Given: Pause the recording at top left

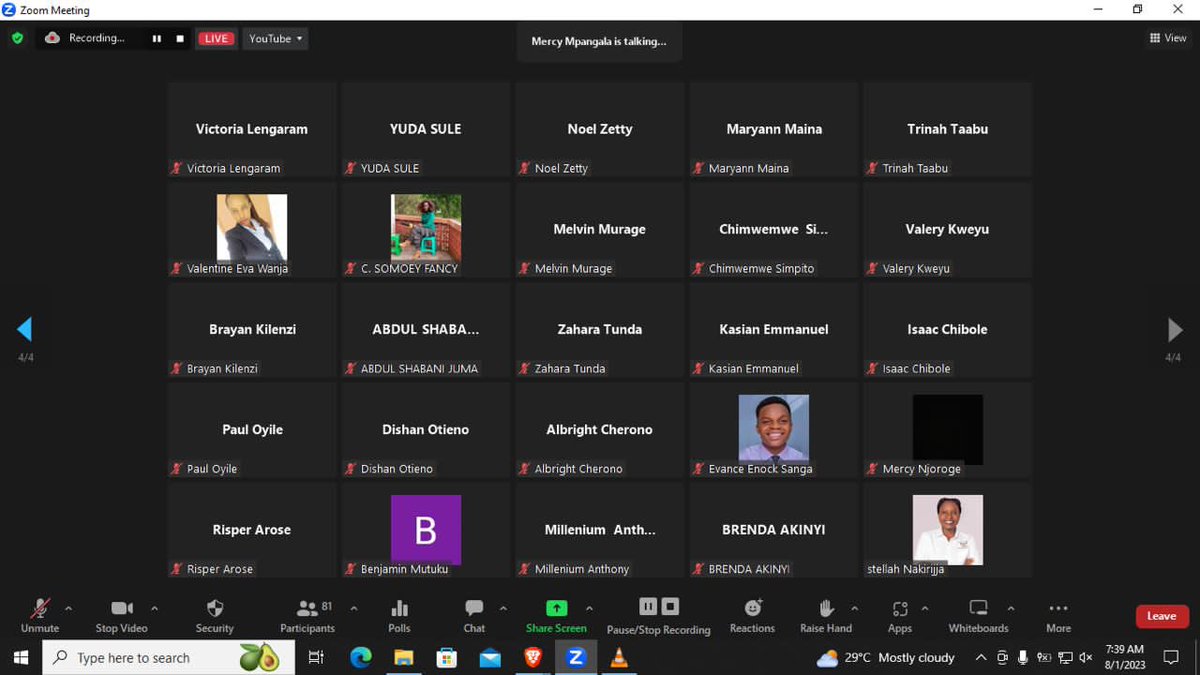Looking at the screenshot, I should [156, 38].
